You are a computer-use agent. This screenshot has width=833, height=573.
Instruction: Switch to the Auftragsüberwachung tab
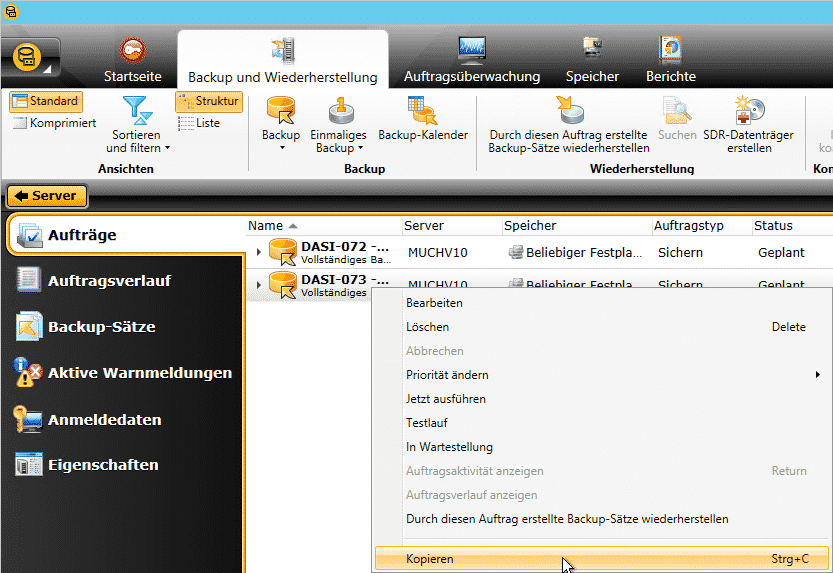coord(472,60)
